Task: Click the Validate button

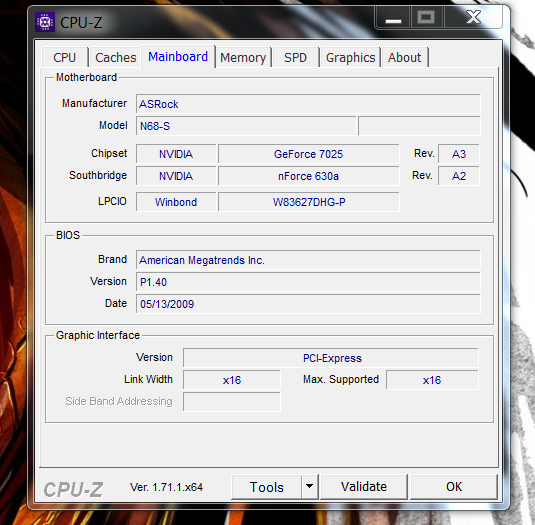Action: click(x=364, y=487)
